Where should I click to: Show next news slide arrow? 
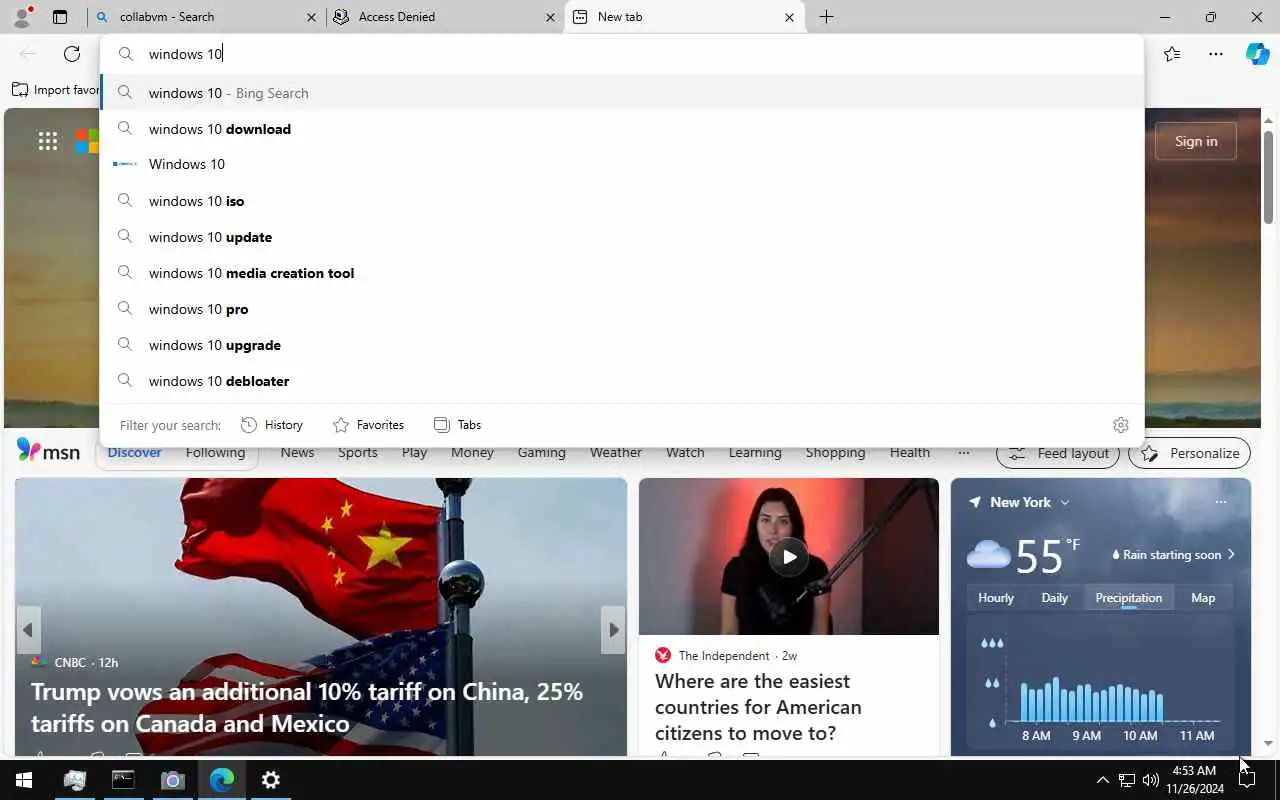pyautogui.click(x=613, y=630)
